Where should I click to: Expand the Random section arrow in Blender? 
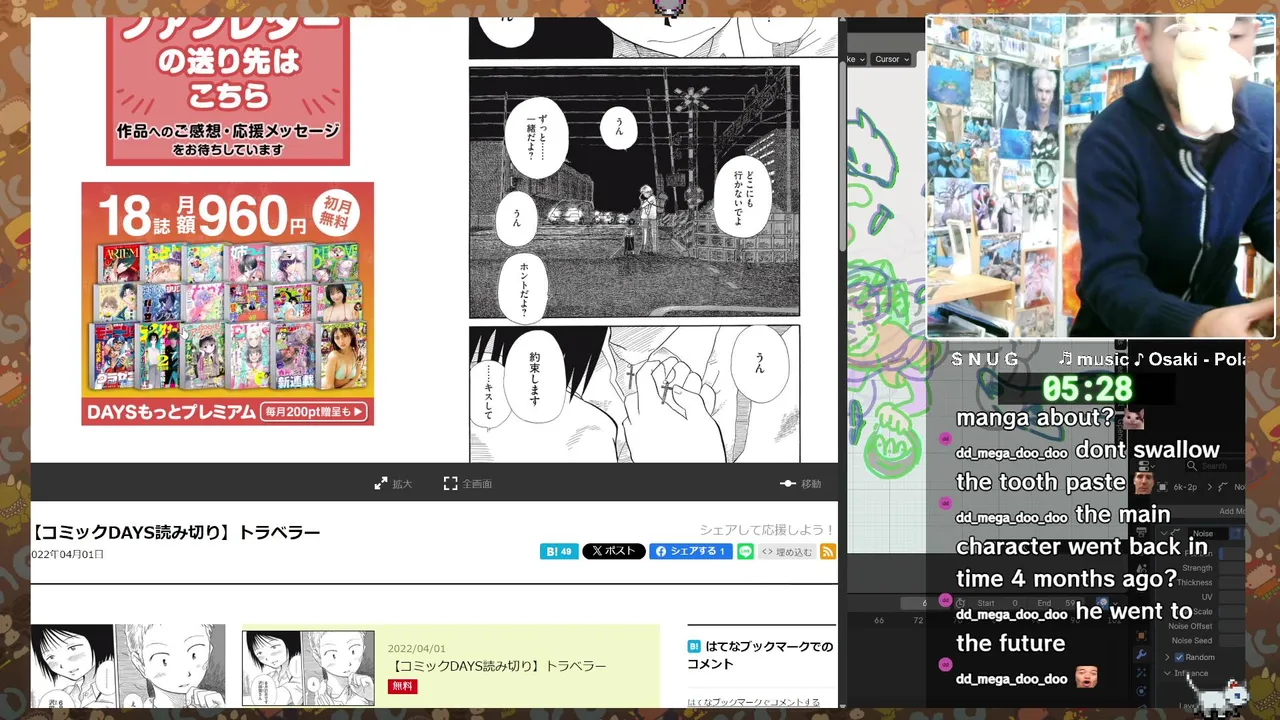pyautogui.click(x=1167, y=657)
